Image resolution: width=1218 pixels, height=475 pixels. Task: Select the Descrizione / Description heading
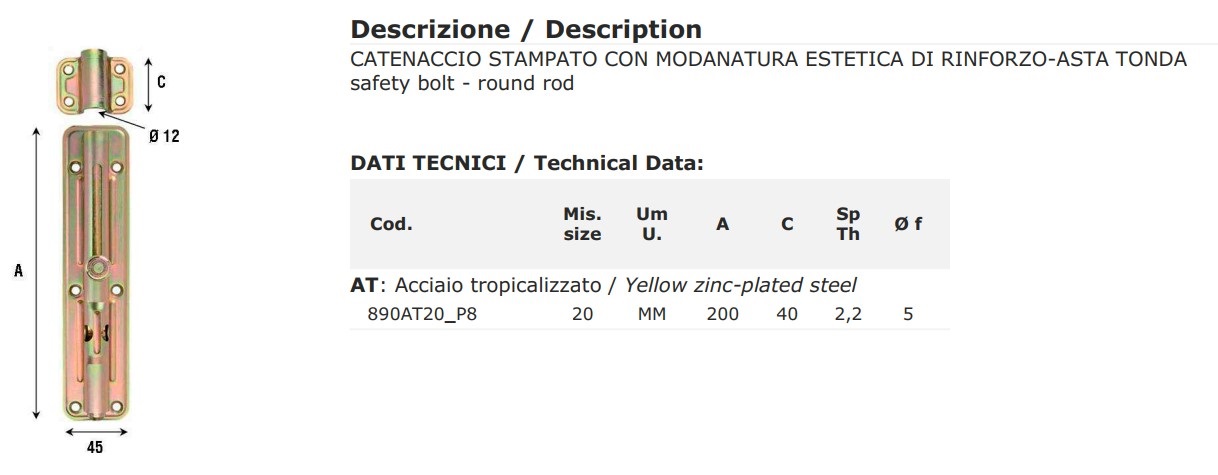(526, 29)
